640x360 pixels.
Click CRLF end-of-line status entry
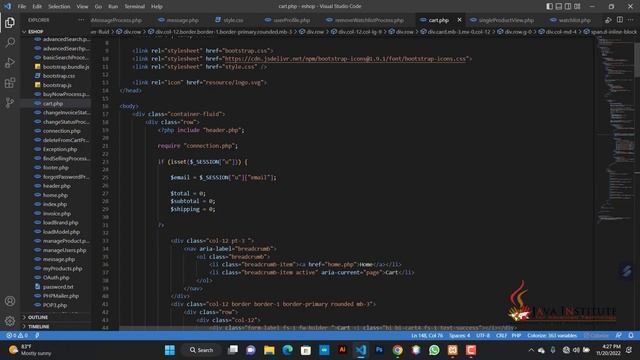501,336
